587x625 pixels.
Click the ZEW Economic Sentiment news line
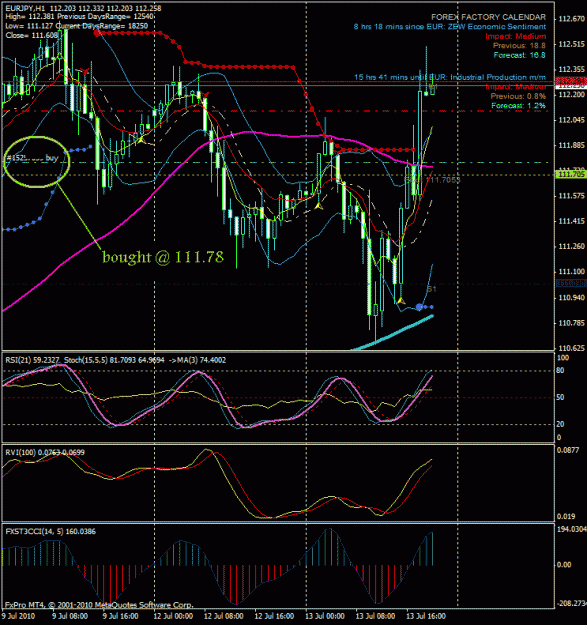click(x=450, y=27)
